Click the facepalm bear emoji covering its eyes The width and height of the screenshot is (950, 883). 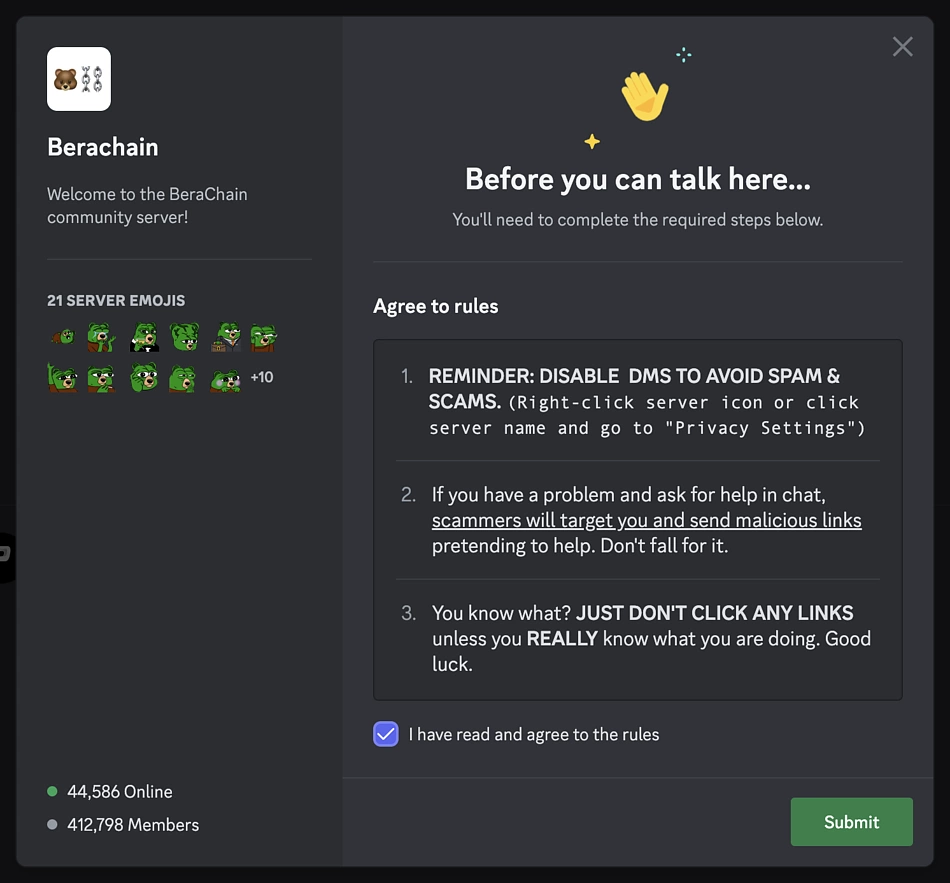coord(264,338)
